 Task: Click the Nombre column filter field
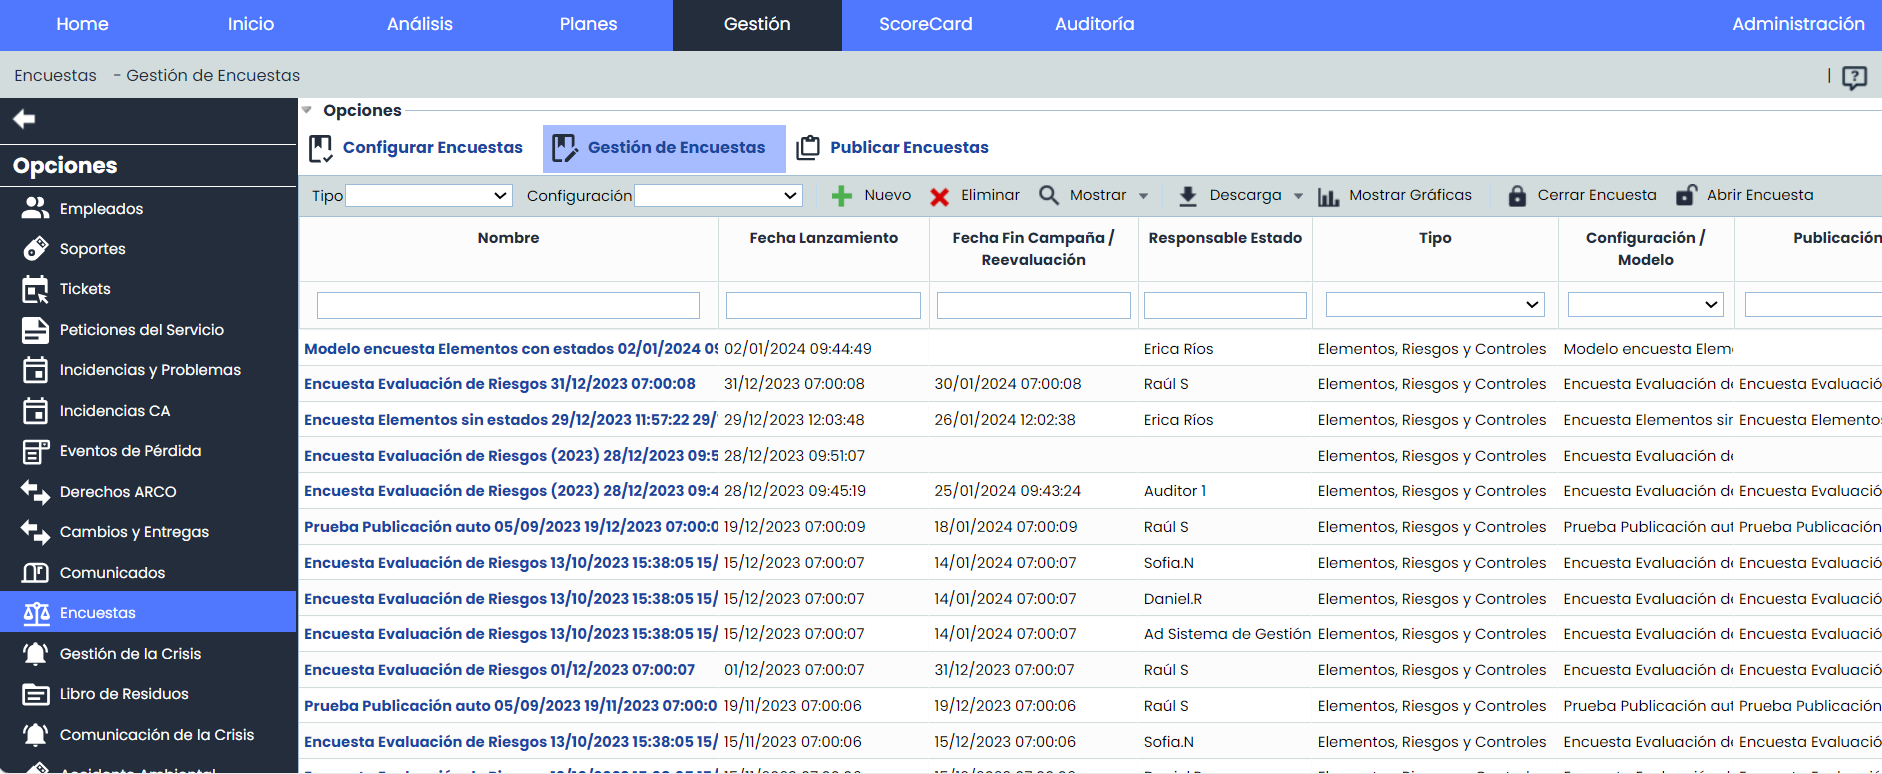click(x=508, y=305)
